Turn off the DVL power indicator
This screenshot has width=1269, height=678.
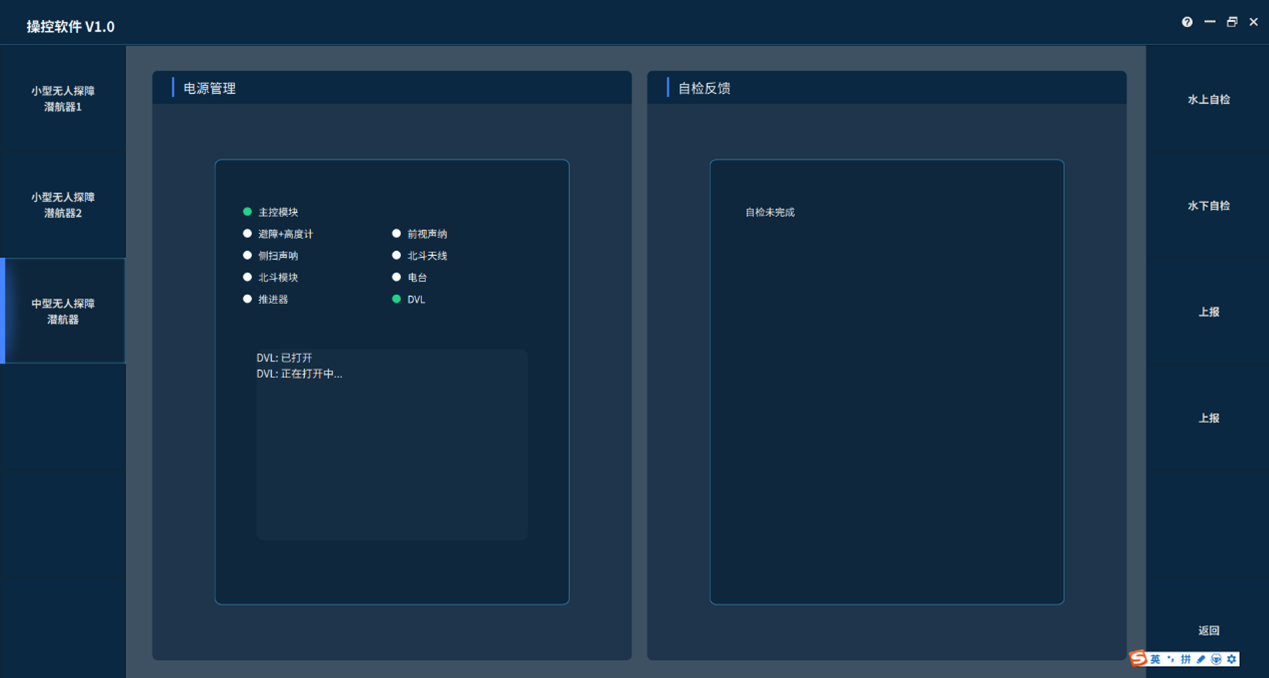(397, 299)
